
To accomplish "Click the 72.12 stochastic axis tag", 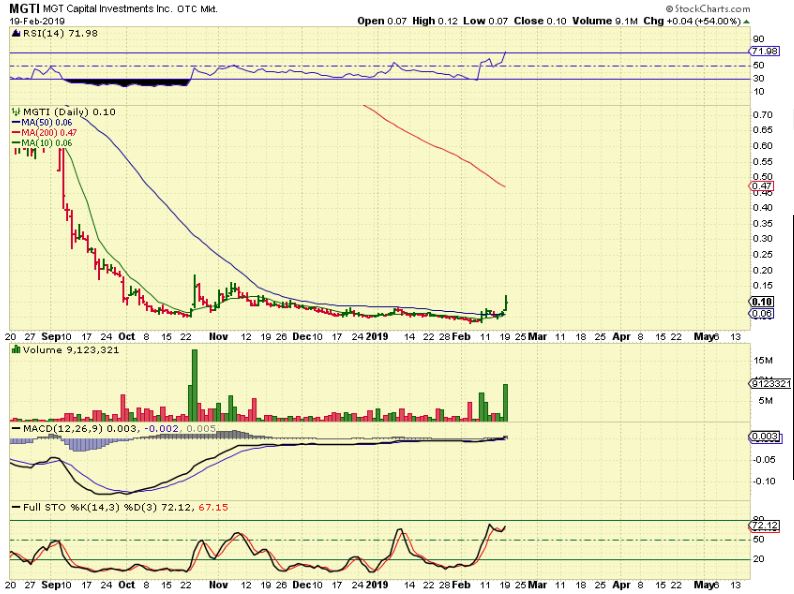I will 764,526.
